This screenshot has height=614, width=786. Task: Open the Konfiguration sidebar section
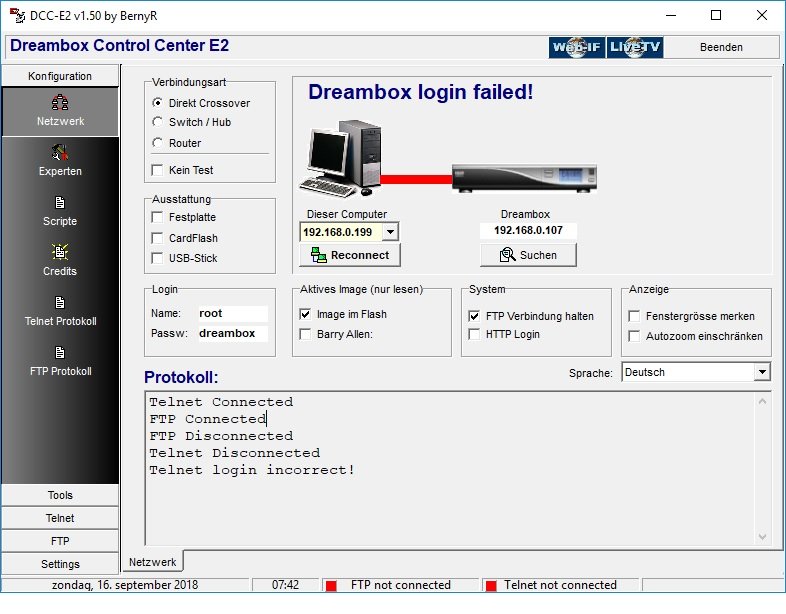pyautogui.click(x=60, y=76)
